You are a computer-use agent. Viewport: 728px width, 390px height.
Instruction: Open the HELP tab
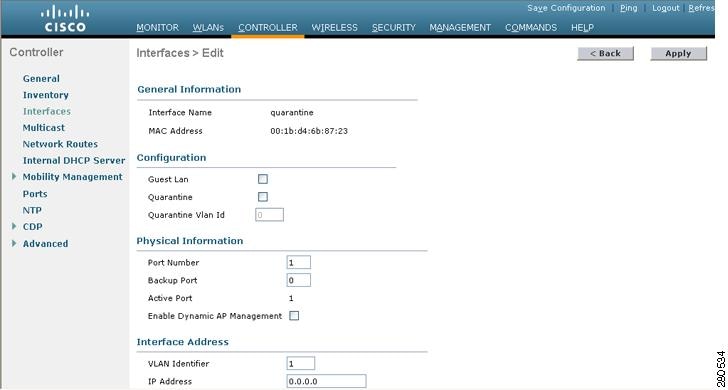(582, 27)
